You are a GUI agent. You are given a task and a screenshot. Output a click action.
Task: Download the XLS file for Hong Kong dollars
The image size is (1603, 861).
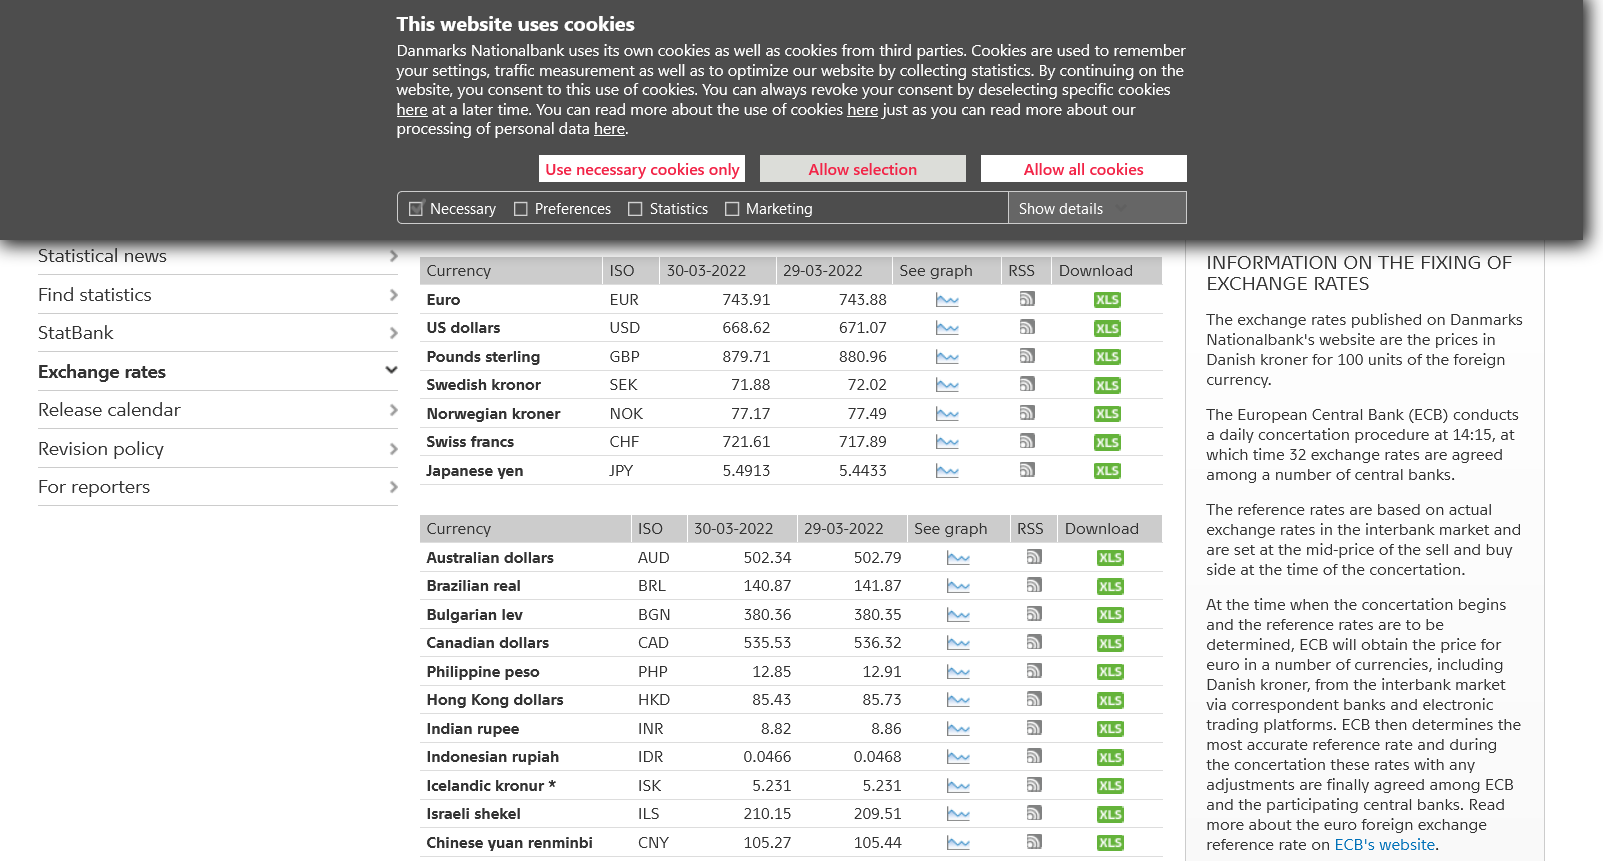coord(1109,701)
